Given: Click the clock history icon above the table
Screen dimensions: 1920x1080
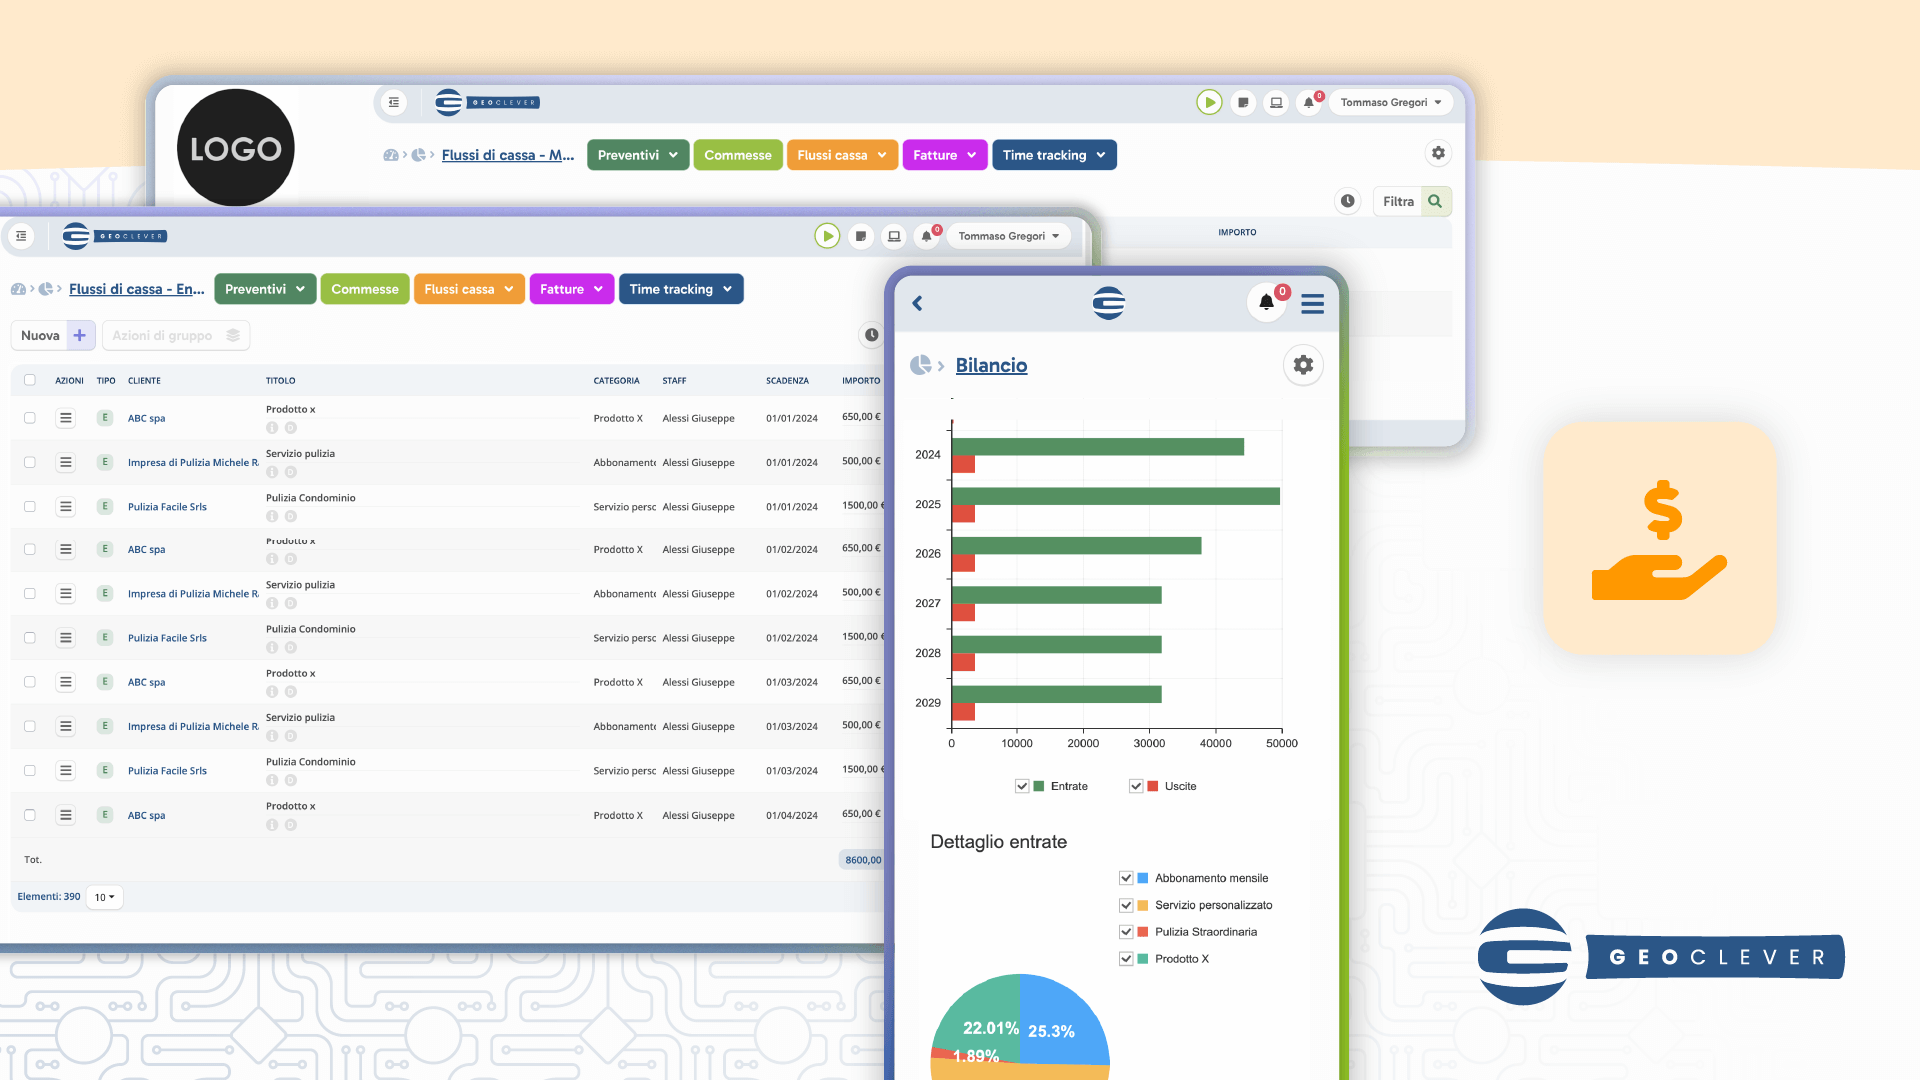Looking at the screenshot, I should pos(872,335).
